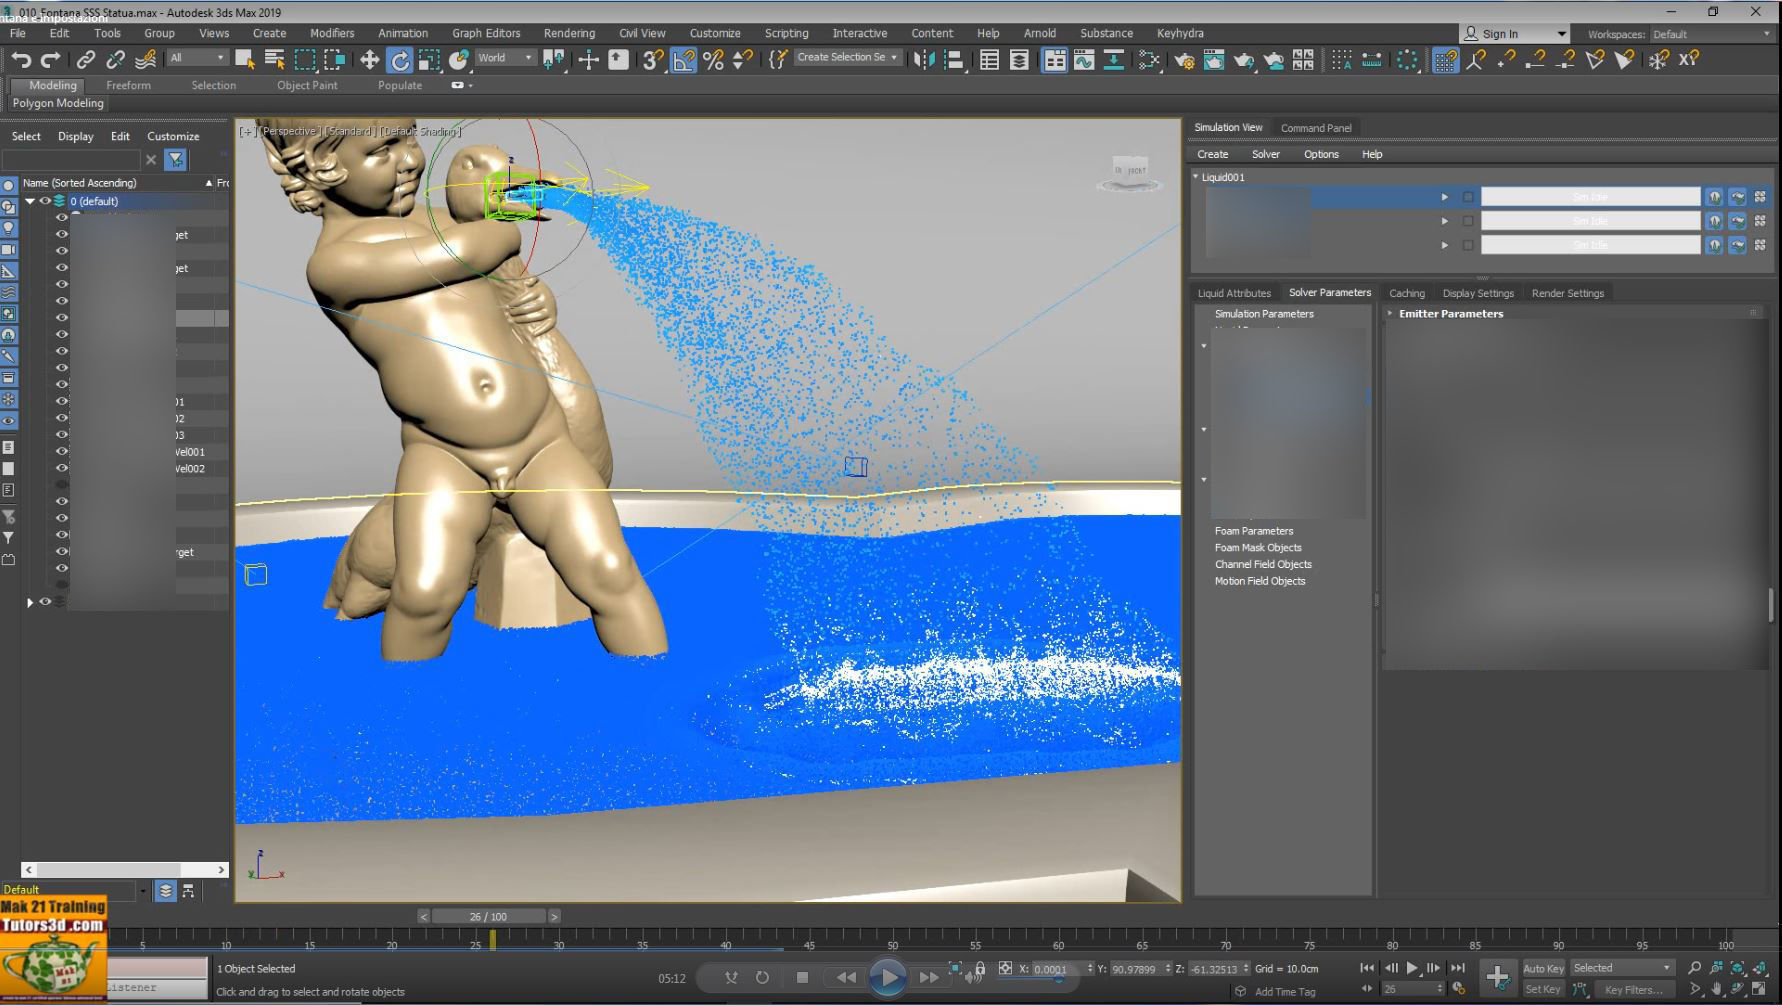Click Play Animation in time controls

tap(1412, 968)
